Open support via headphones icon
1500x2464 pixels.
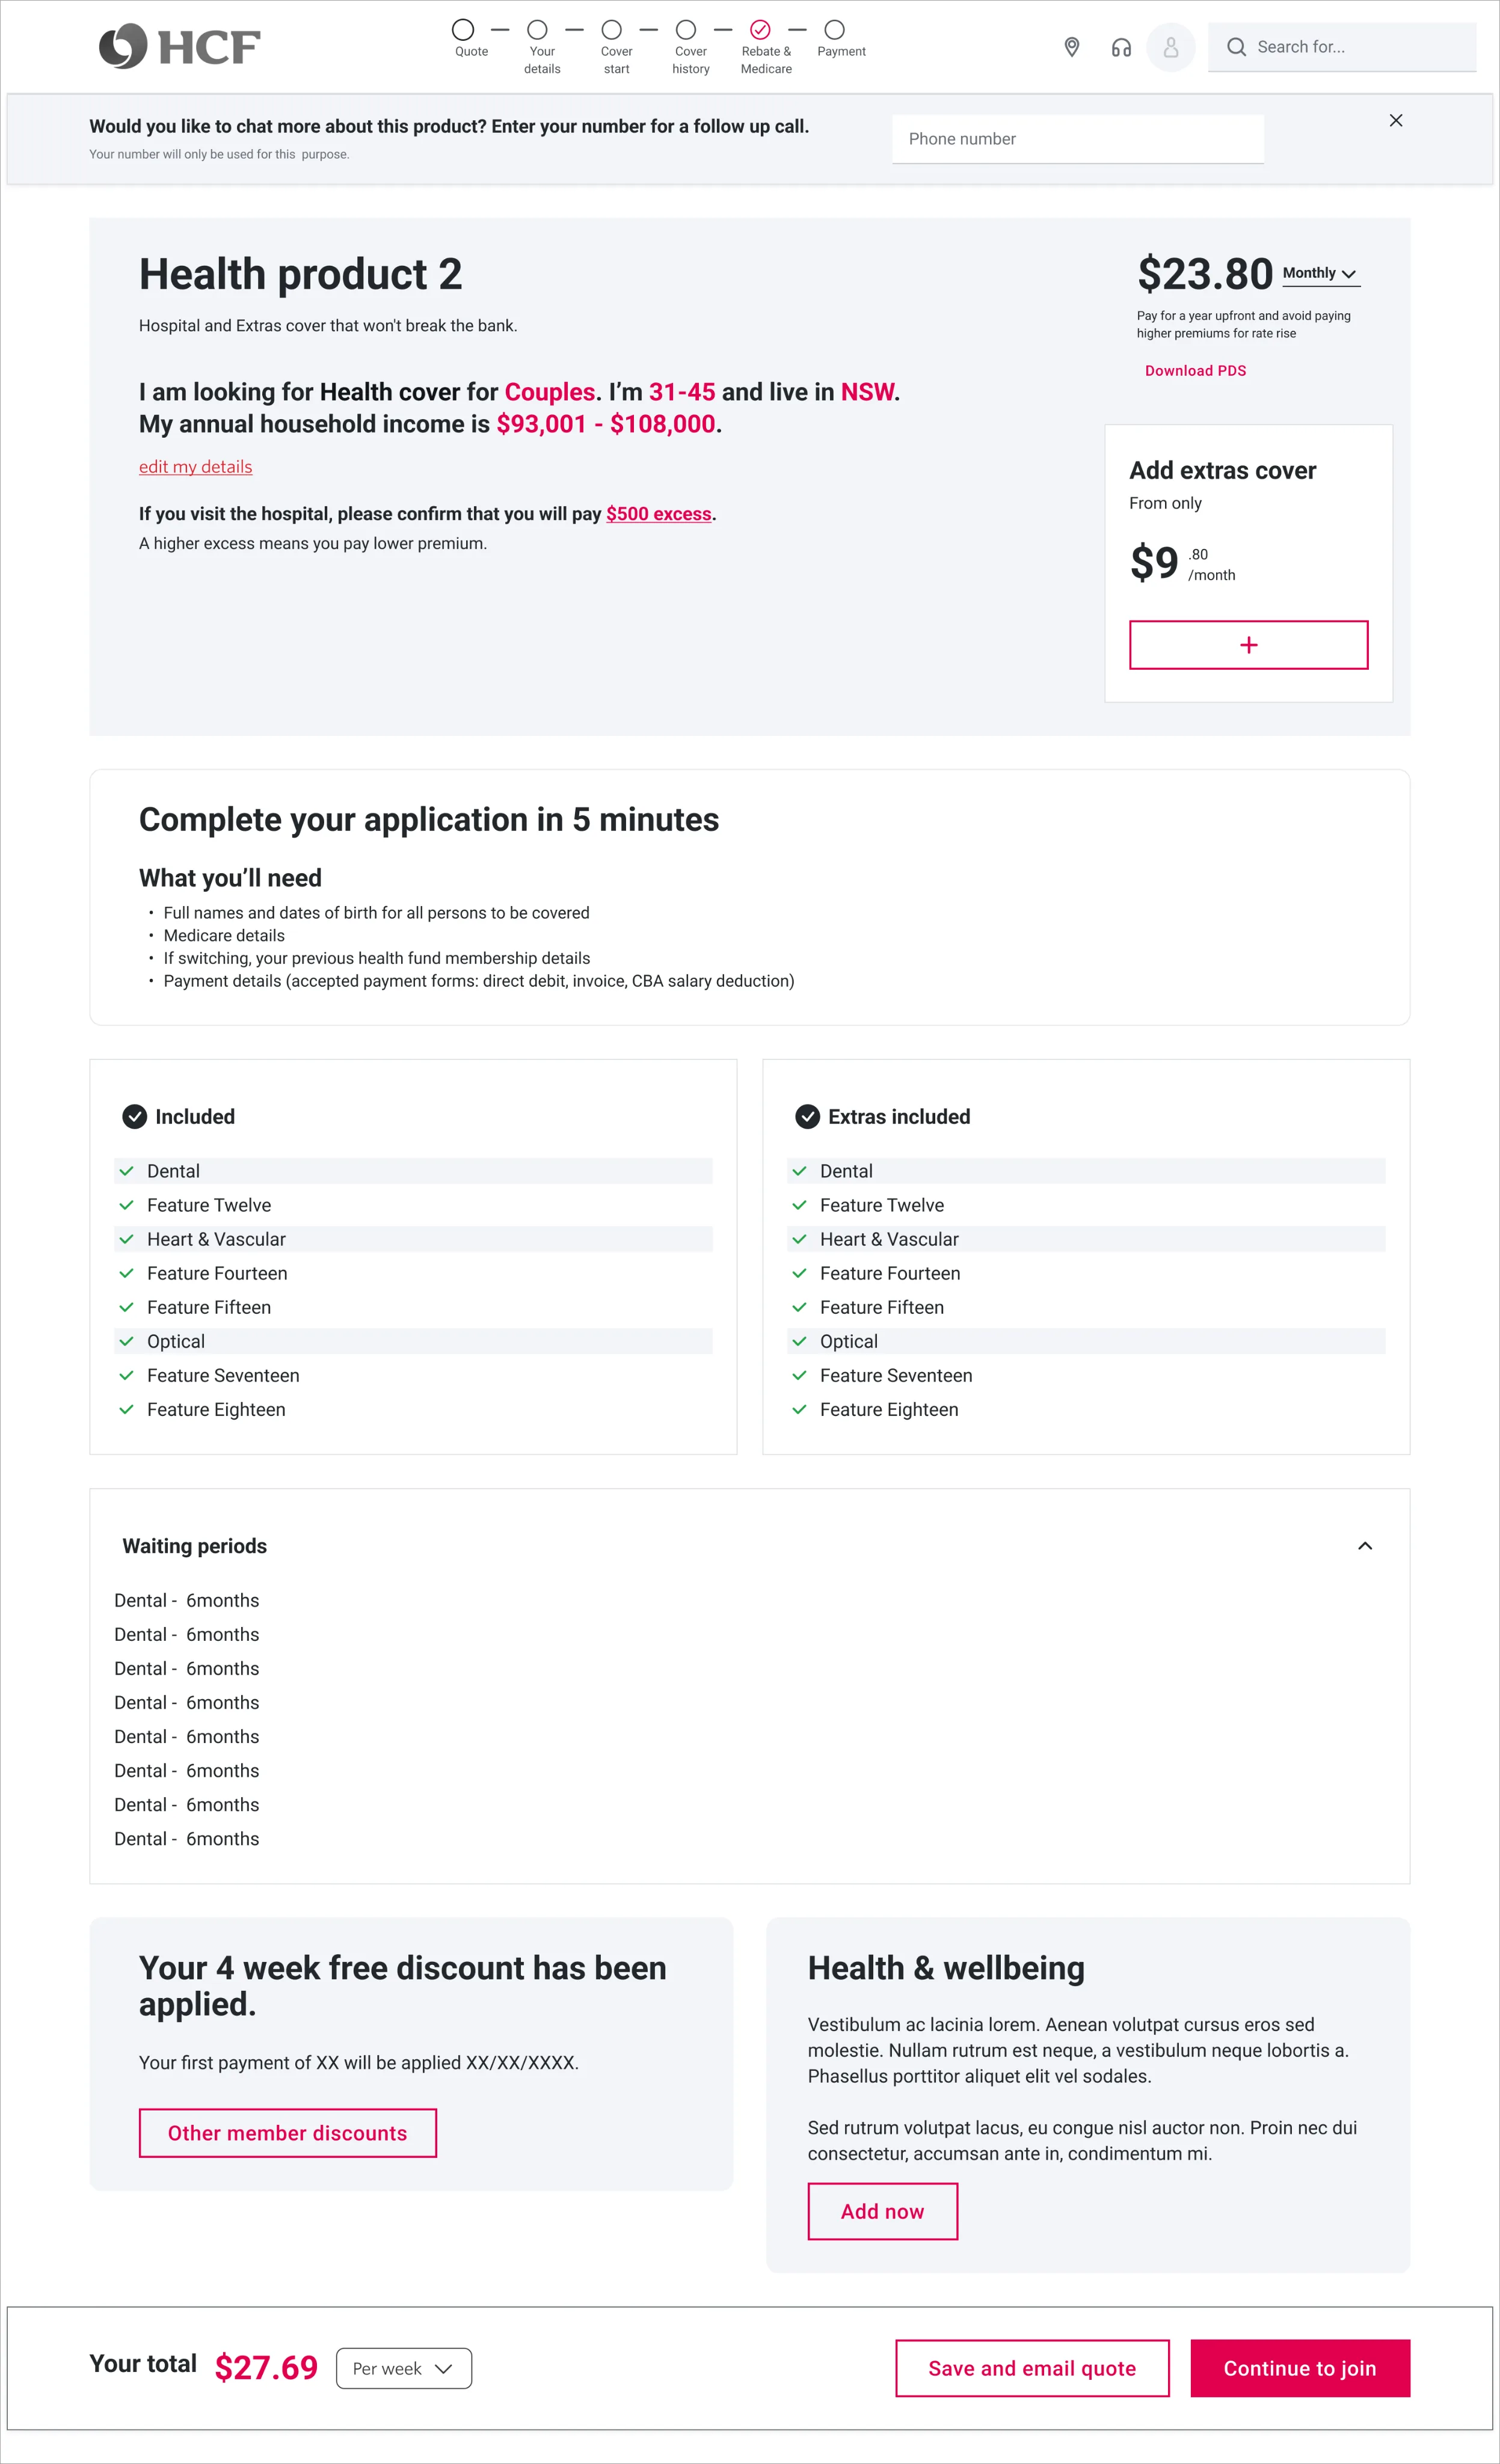coord(1121,47)
